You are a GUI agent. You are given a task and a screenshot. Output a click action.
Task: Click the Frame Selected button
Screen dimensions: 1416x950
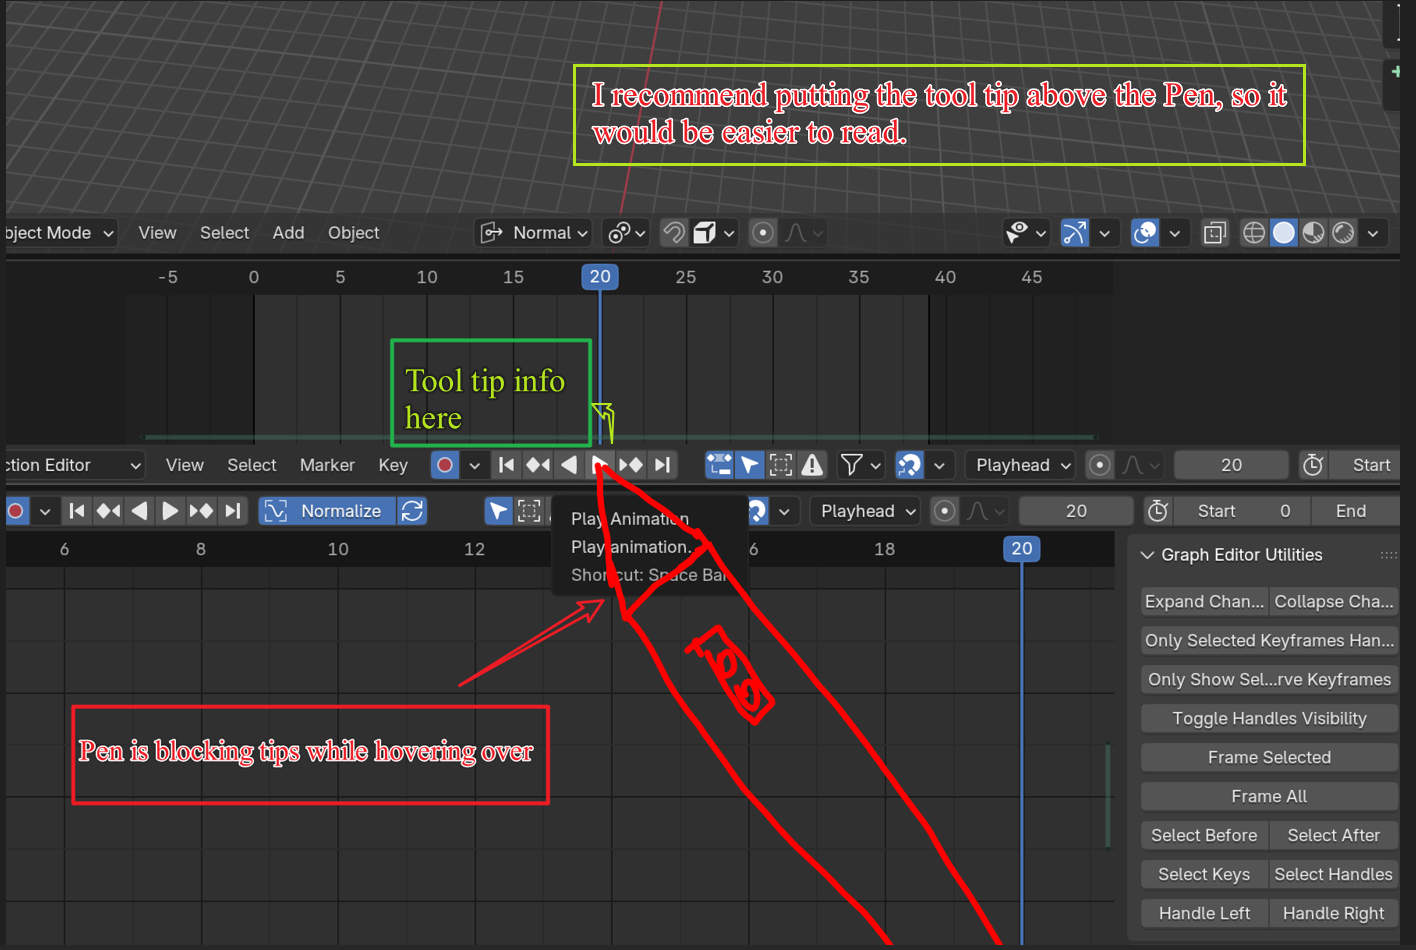pyautogui.click(x=1269, y=757)
